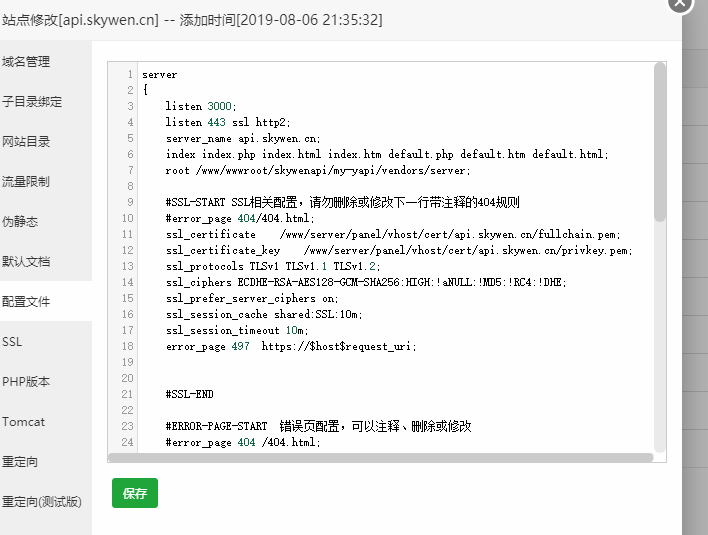The height and width of the screenshot is (535, 708).
Task: Click the #SSL-END comment line
Action: click(x=189, y=394)
